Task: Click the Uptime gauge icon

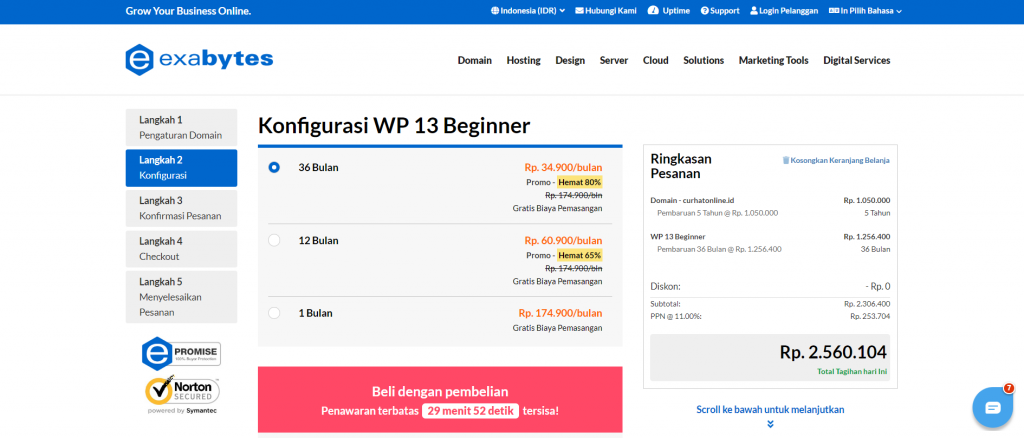Action: coord(652,11)
